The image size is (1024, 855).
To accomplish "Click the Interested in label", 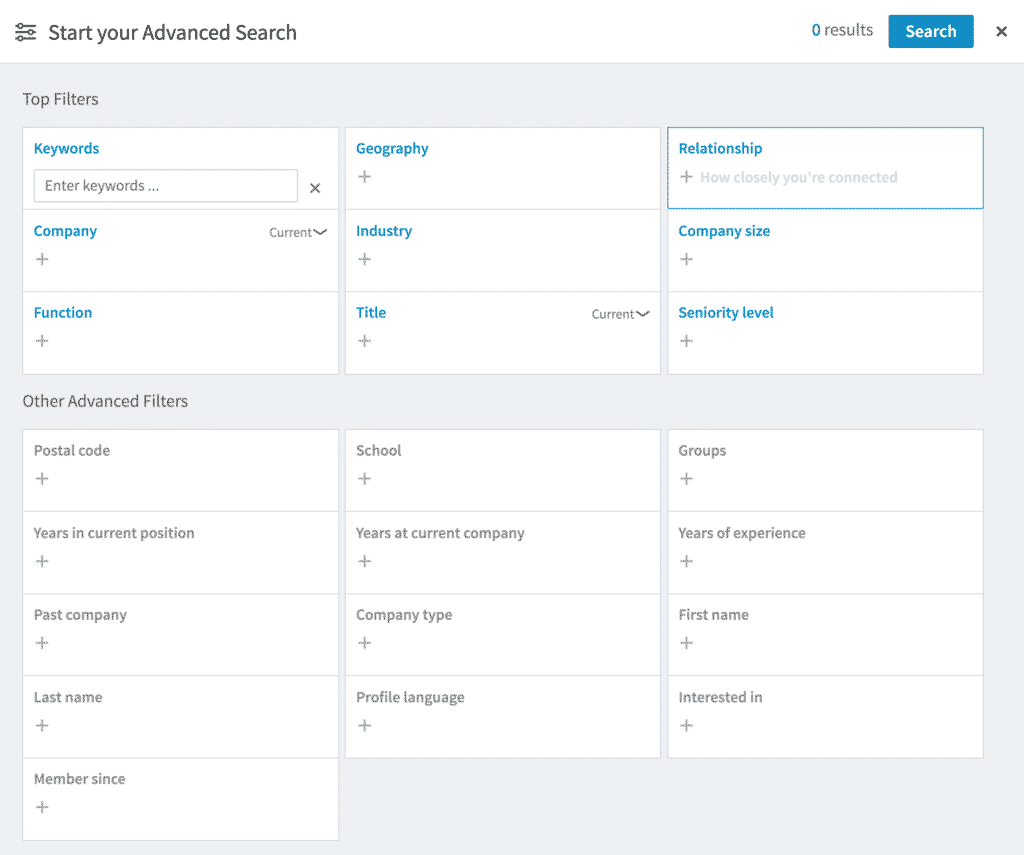I will coord(720,698).
